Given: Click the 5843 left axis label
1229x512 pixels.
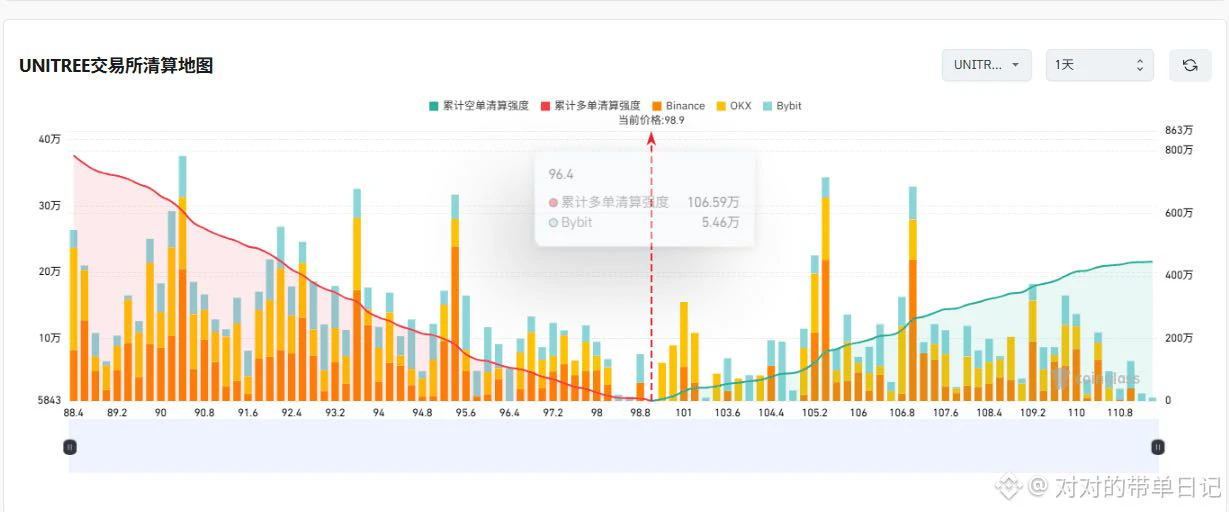Looking at the screenshot, I should tap(49, 400).
